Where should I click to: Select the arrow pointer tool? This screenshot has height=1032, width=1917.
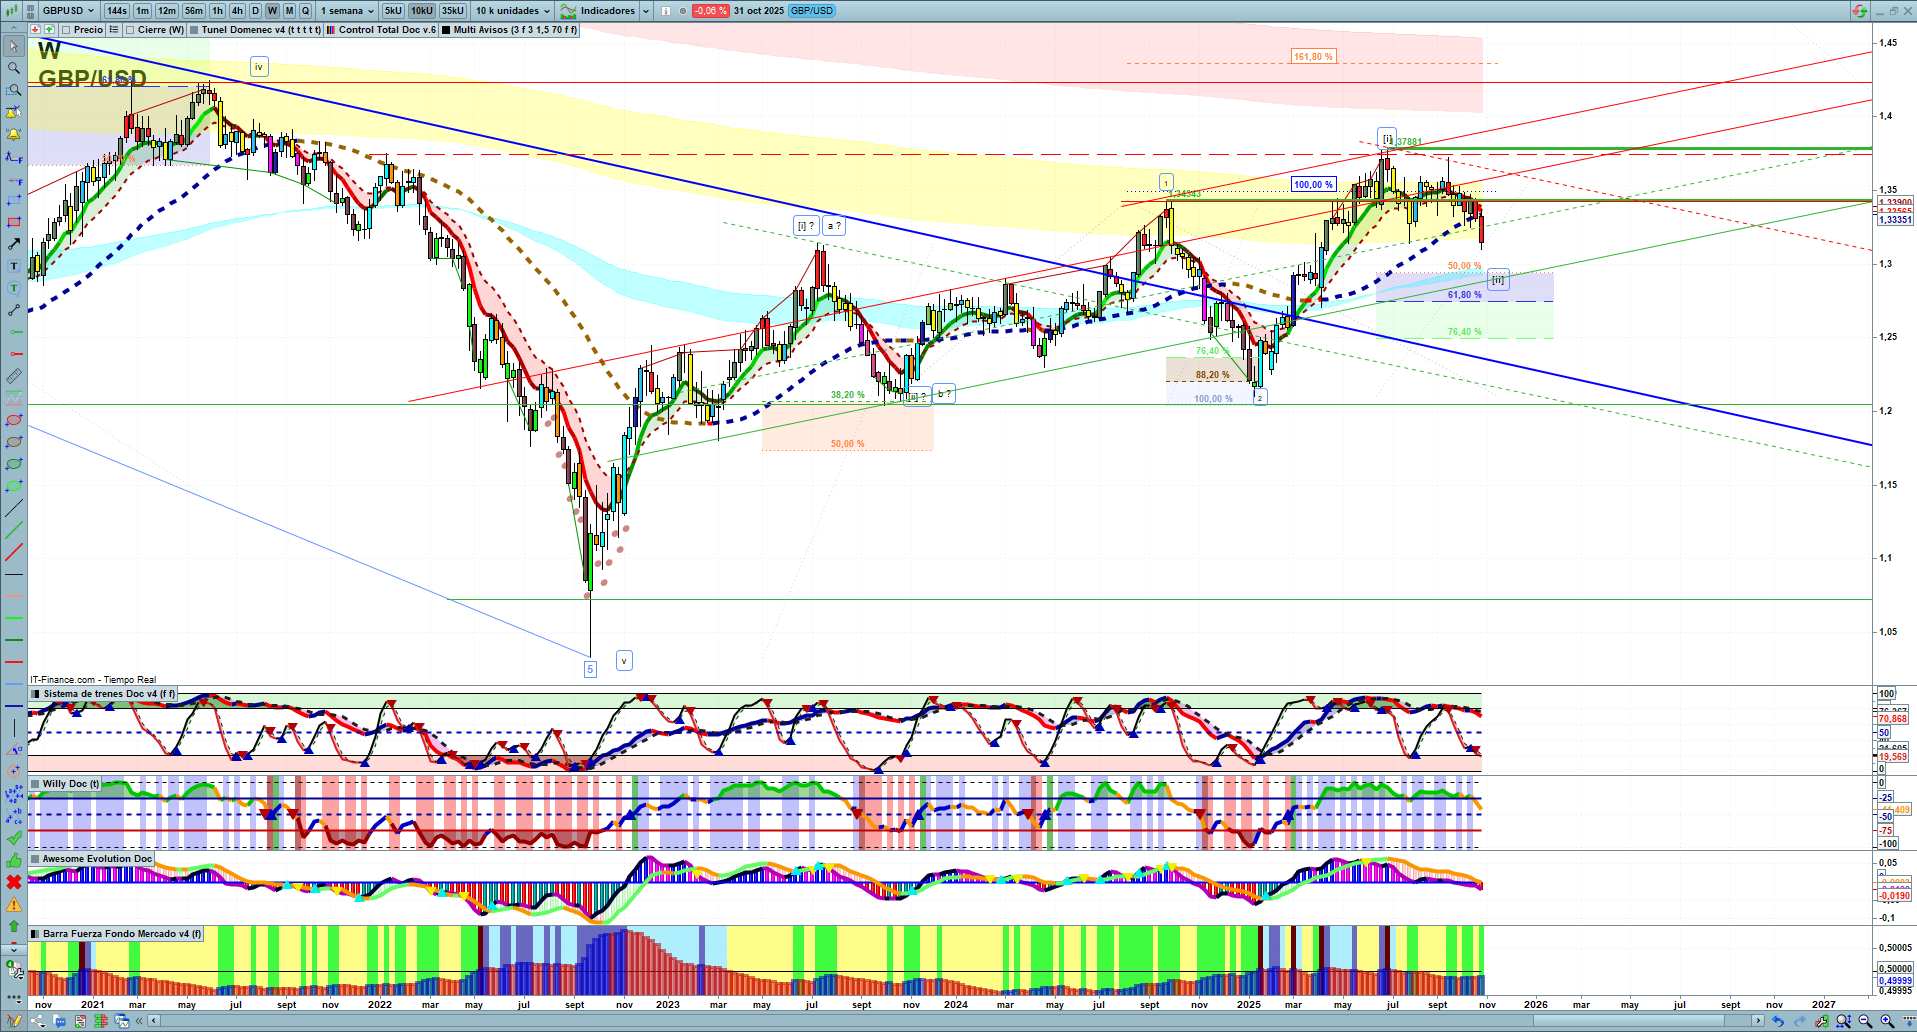click(x=14, y=46)
